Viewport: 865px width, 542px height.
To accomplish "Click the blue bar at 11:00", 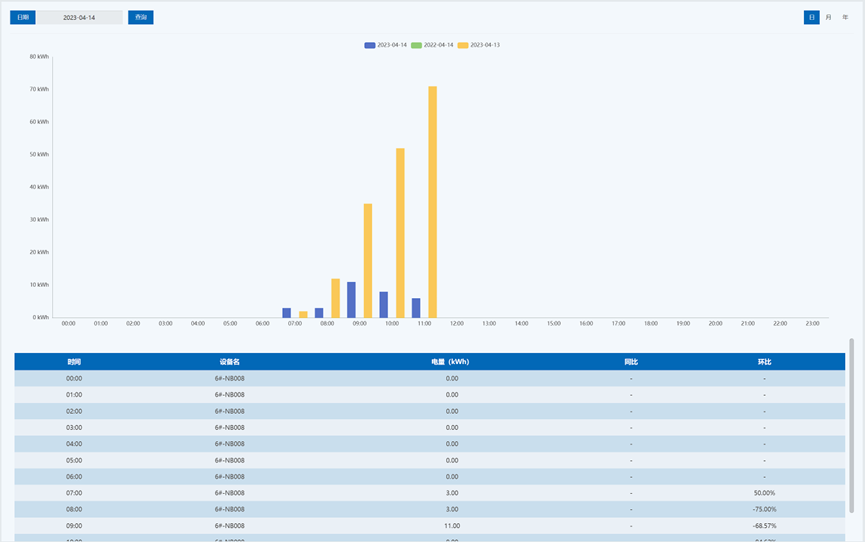I will click(x=416, y=308).
